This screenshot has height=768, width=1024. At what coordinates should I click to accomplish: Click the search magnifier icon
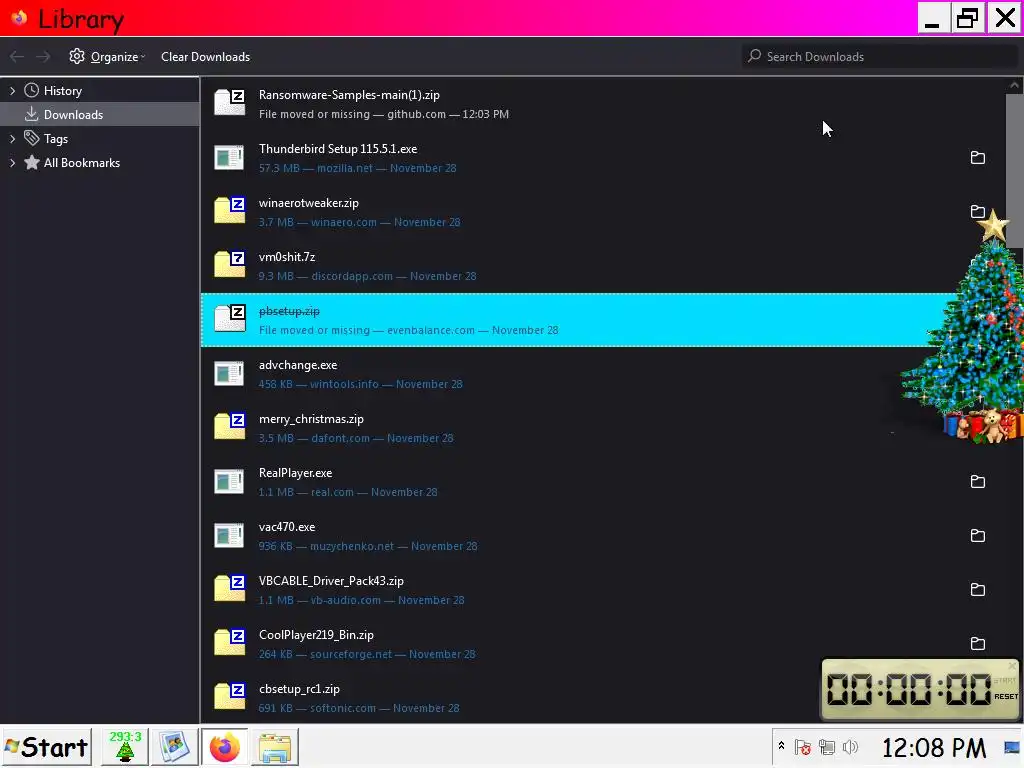click(x=754, y=56)
